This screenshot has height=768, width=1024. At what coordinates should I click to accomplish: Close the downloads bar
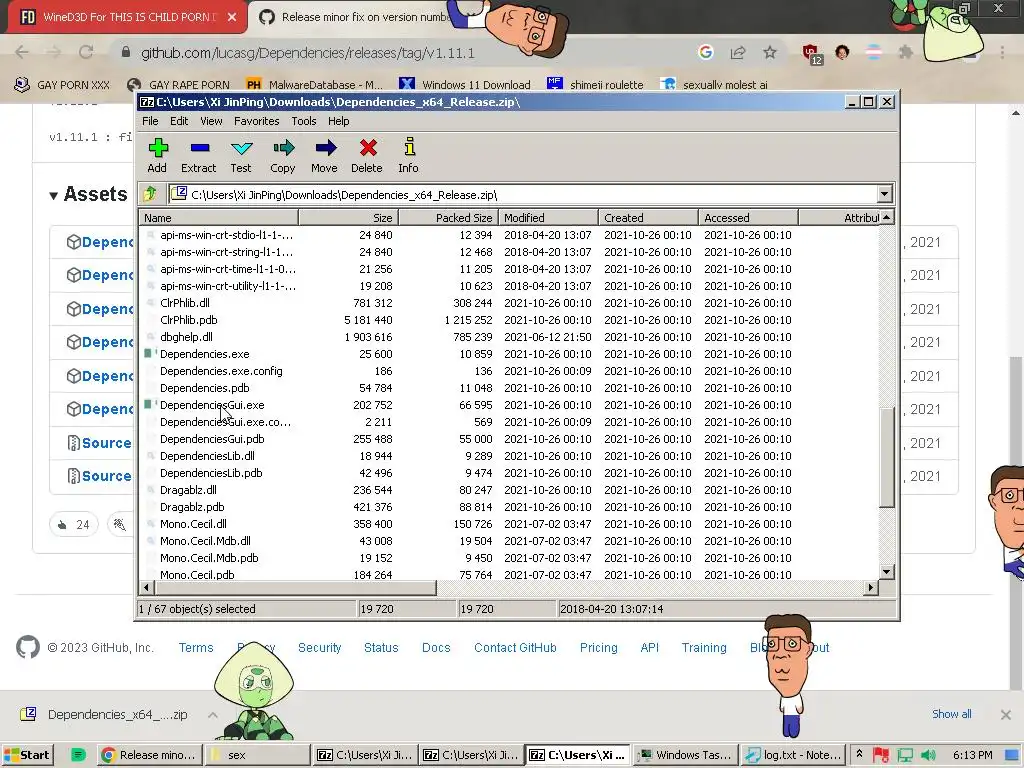click(1006, 714)
